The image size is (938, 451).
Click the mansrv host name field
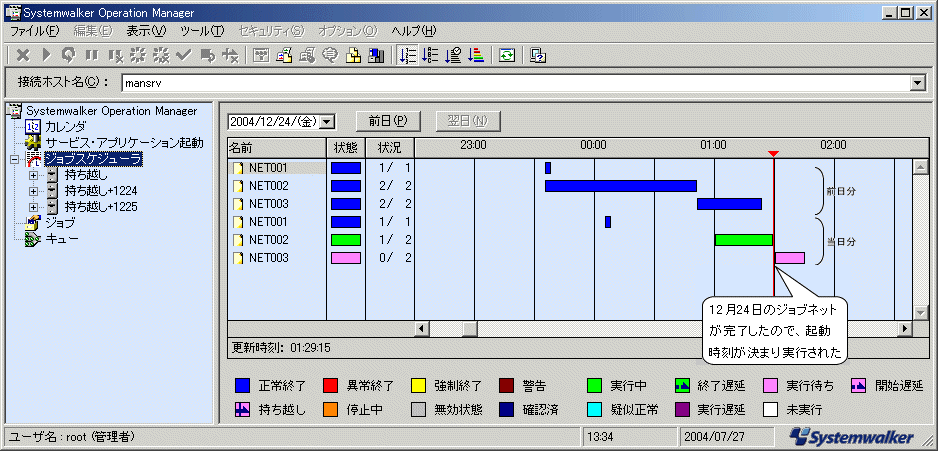(515, 84)
